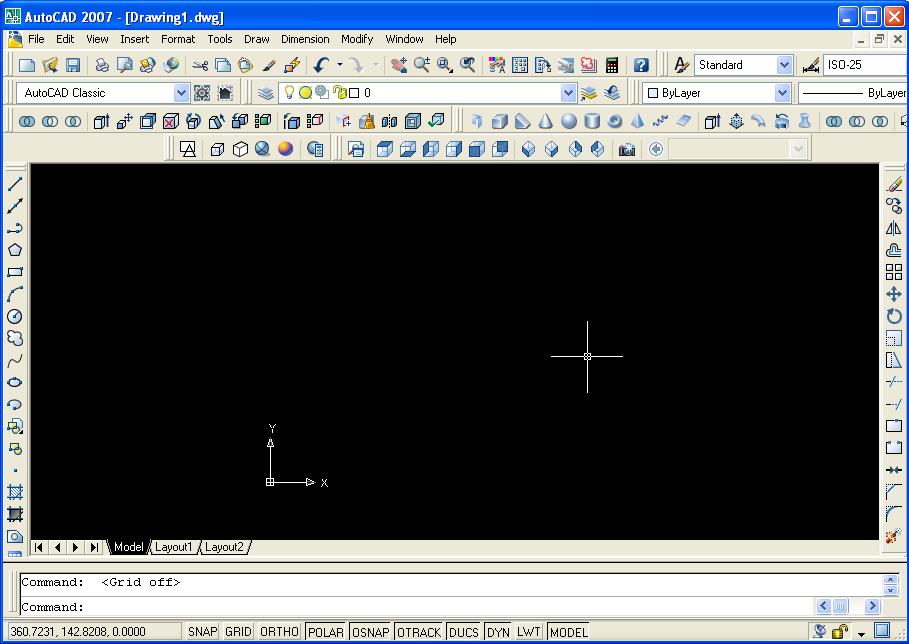Toggle GRID display in status bar
909x644 pixels.
238,632
